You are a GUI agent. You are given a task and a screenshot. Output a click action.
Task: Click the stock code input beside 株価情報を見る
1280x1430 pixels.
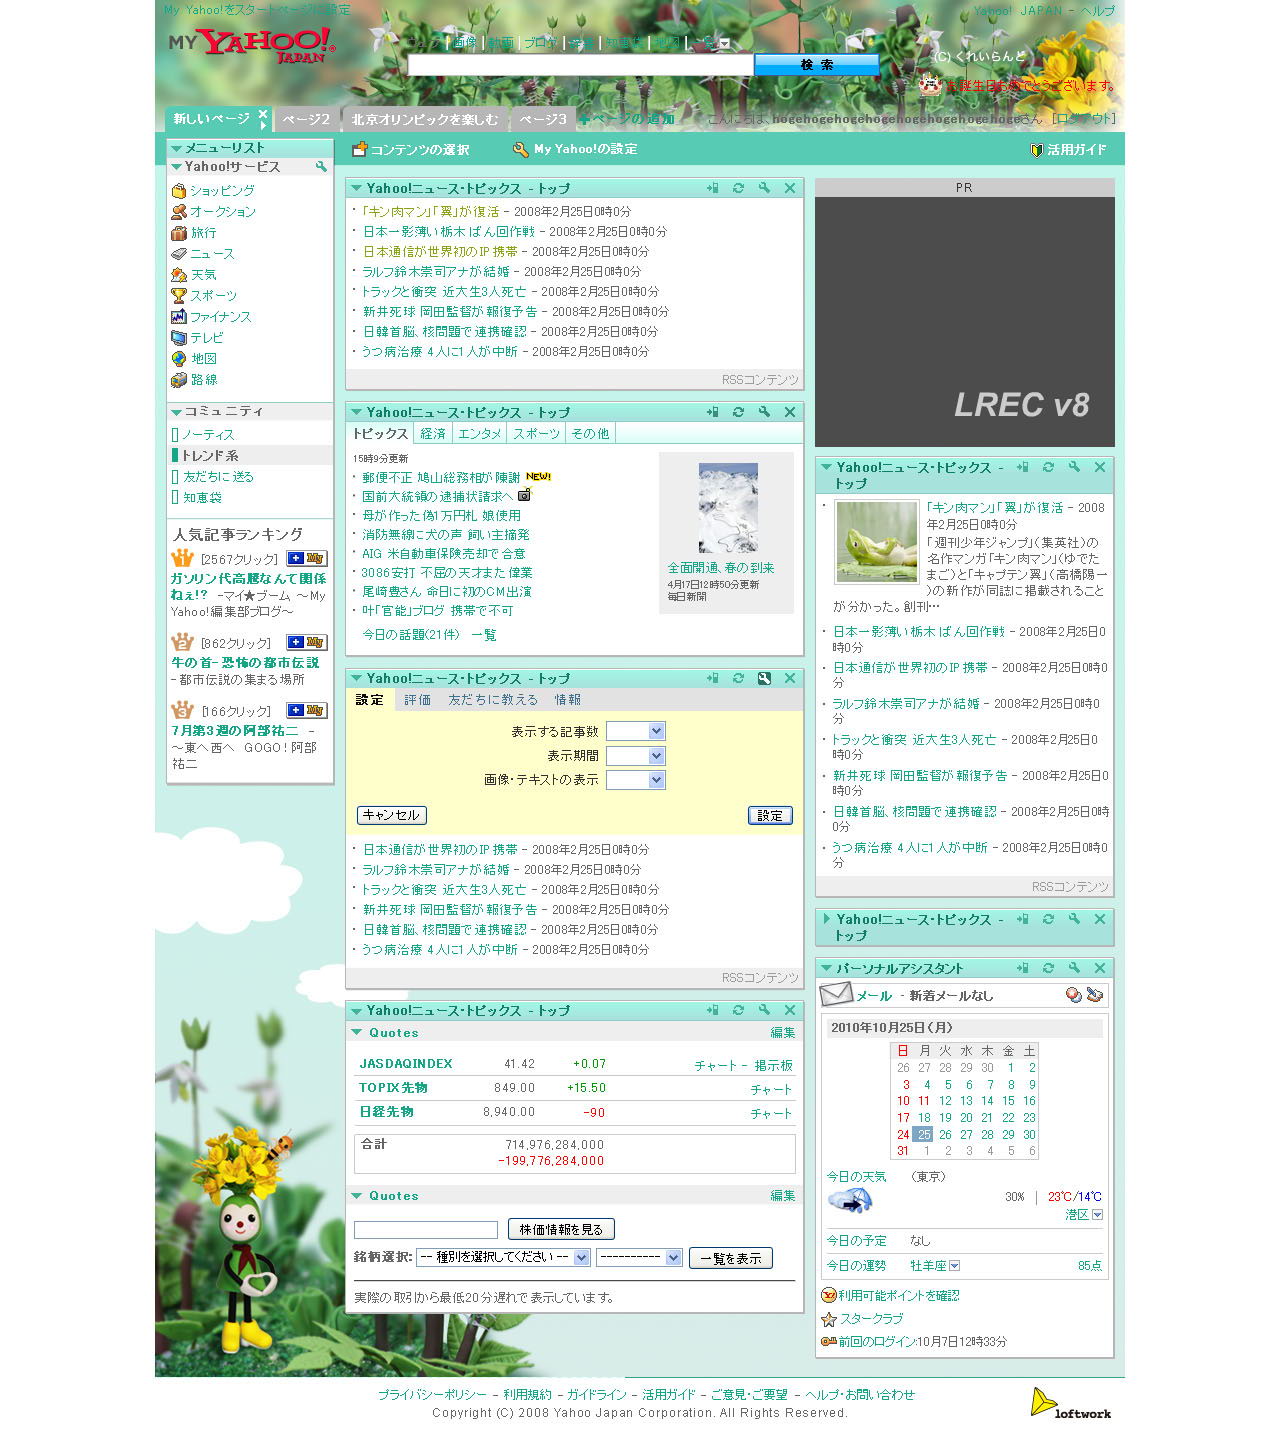(x=426, y=1230)
